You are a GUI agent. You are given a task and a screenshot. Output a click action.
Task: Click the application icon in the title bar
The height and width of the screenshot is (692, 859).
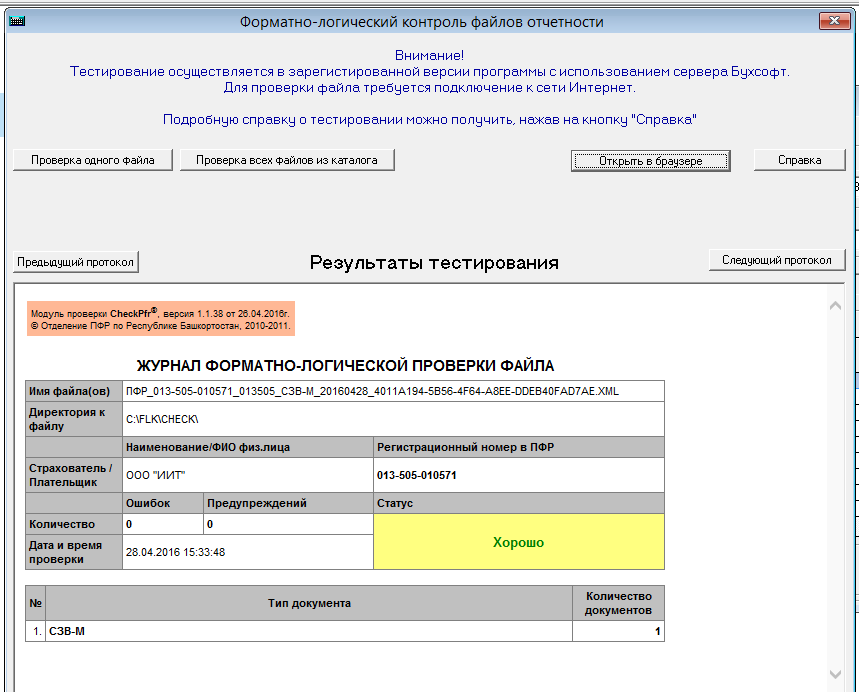coord(17,21)
